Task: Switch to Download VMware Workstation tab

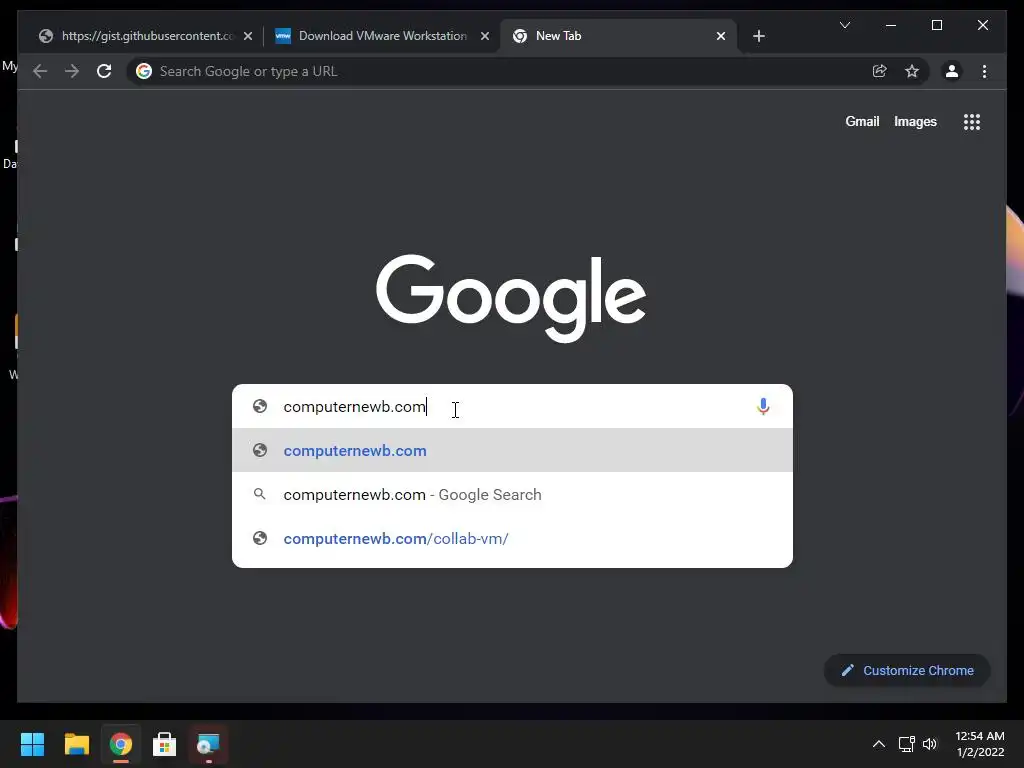Action: point(382,36)
